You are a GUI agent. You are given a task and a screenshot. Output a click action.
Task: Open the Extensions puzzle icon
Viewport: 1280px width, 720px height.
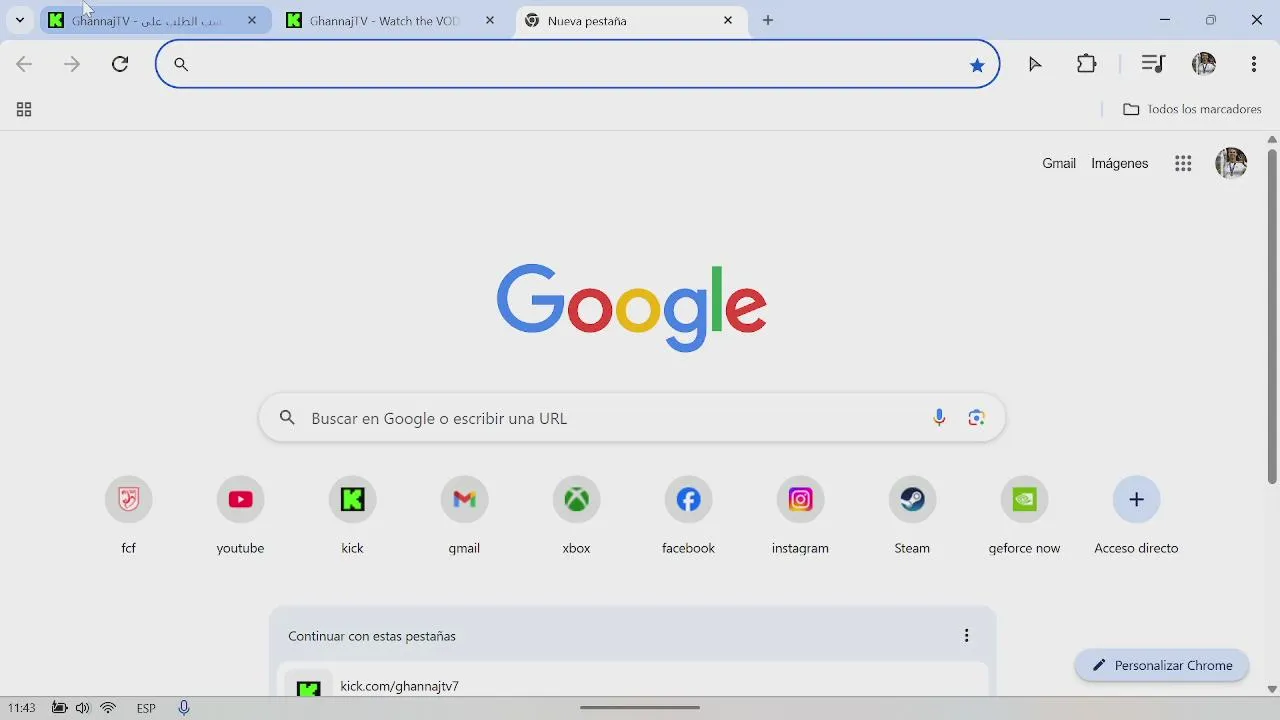(x=1087, y=64)
